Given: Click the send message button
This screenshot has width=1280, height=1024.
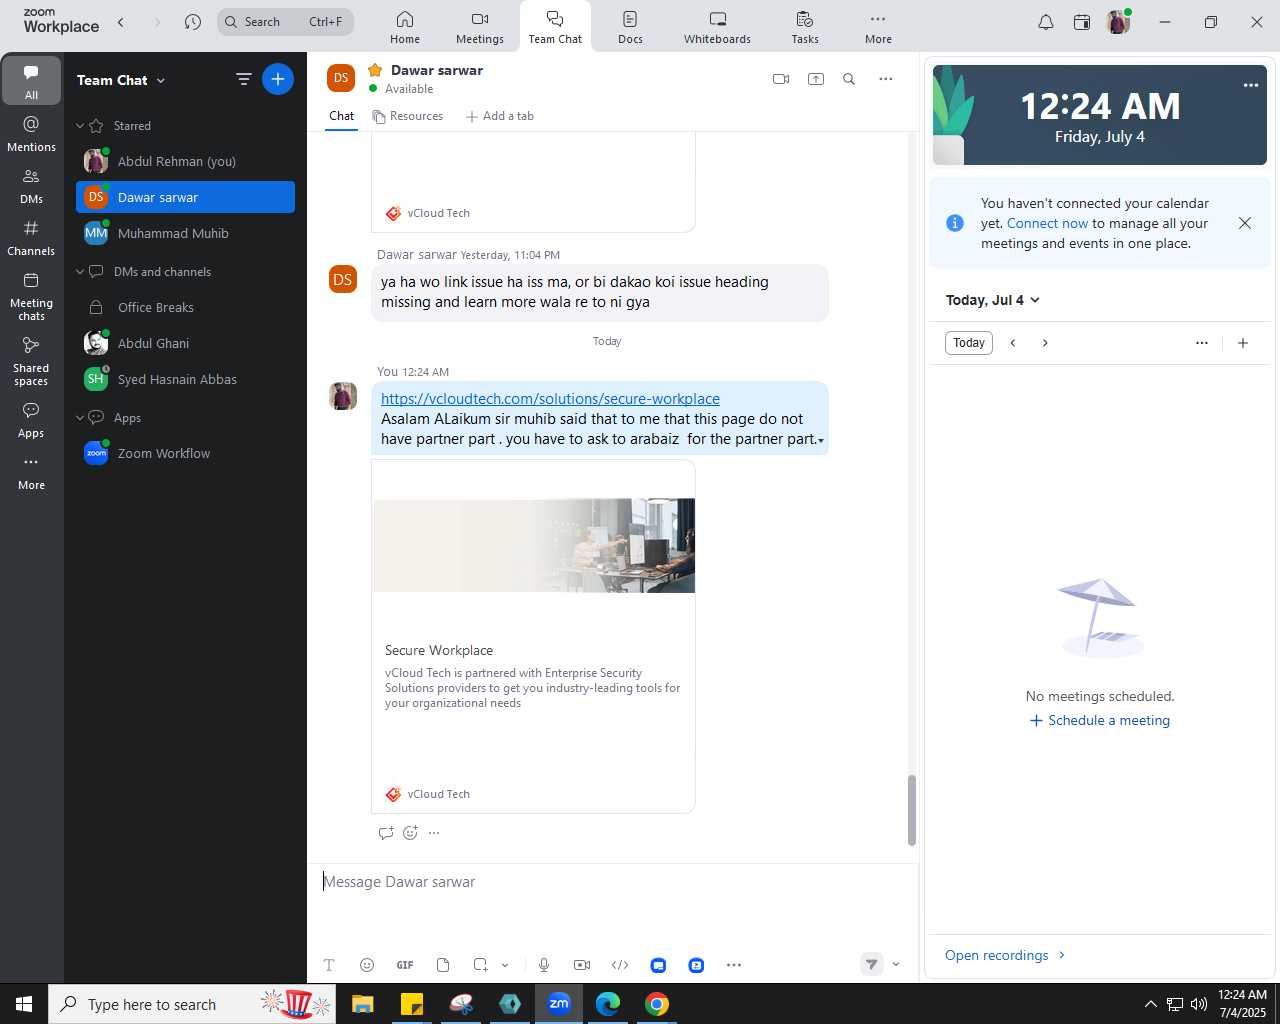Looking at the screenshot, I should (872, 964).
